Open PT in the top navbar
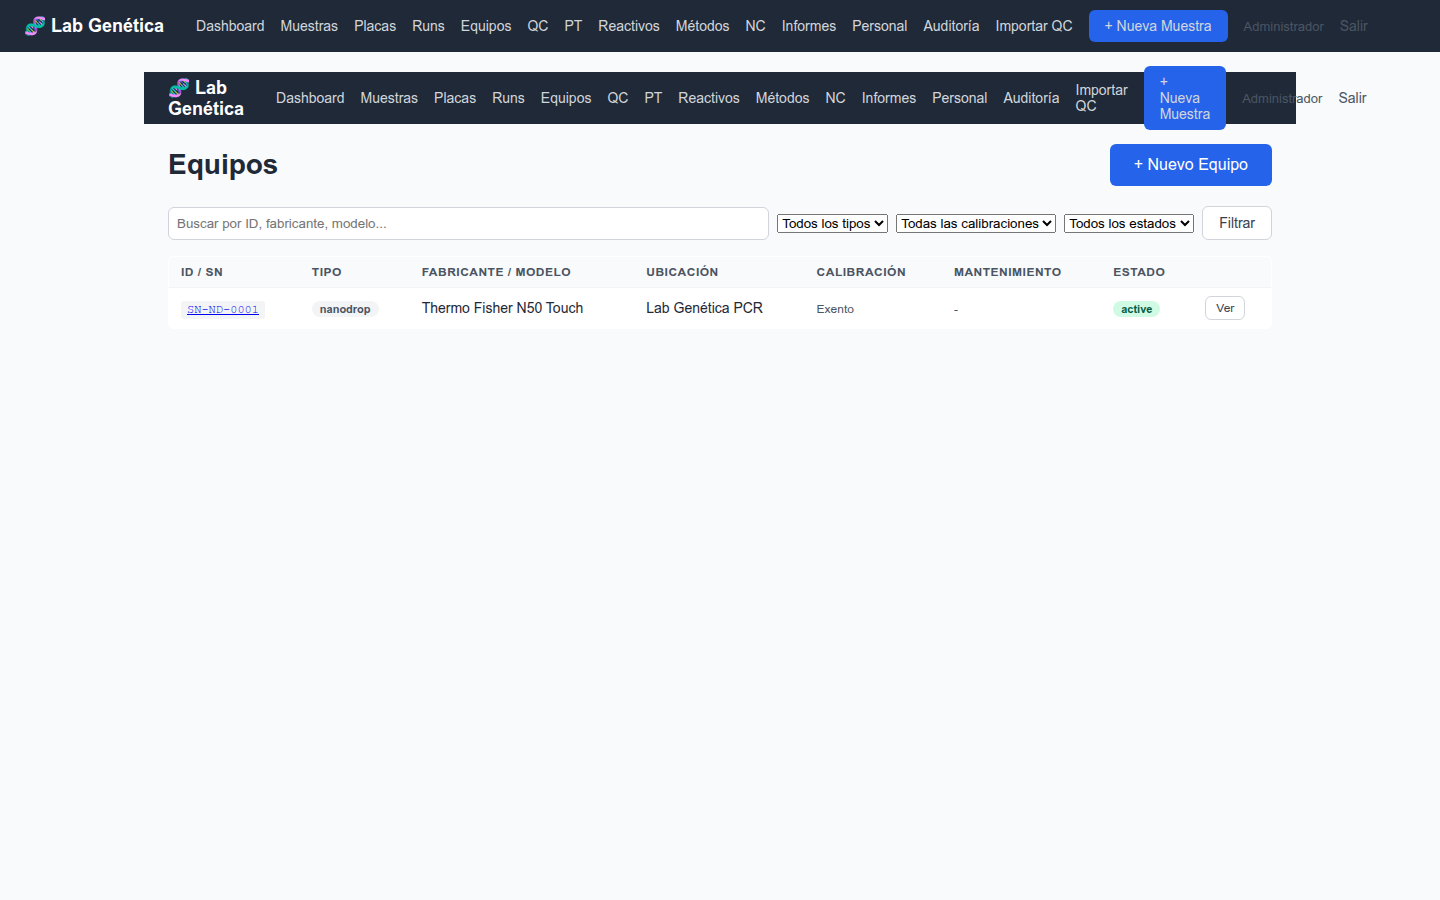Viewport: 1440px width, 900px height. 573,26
